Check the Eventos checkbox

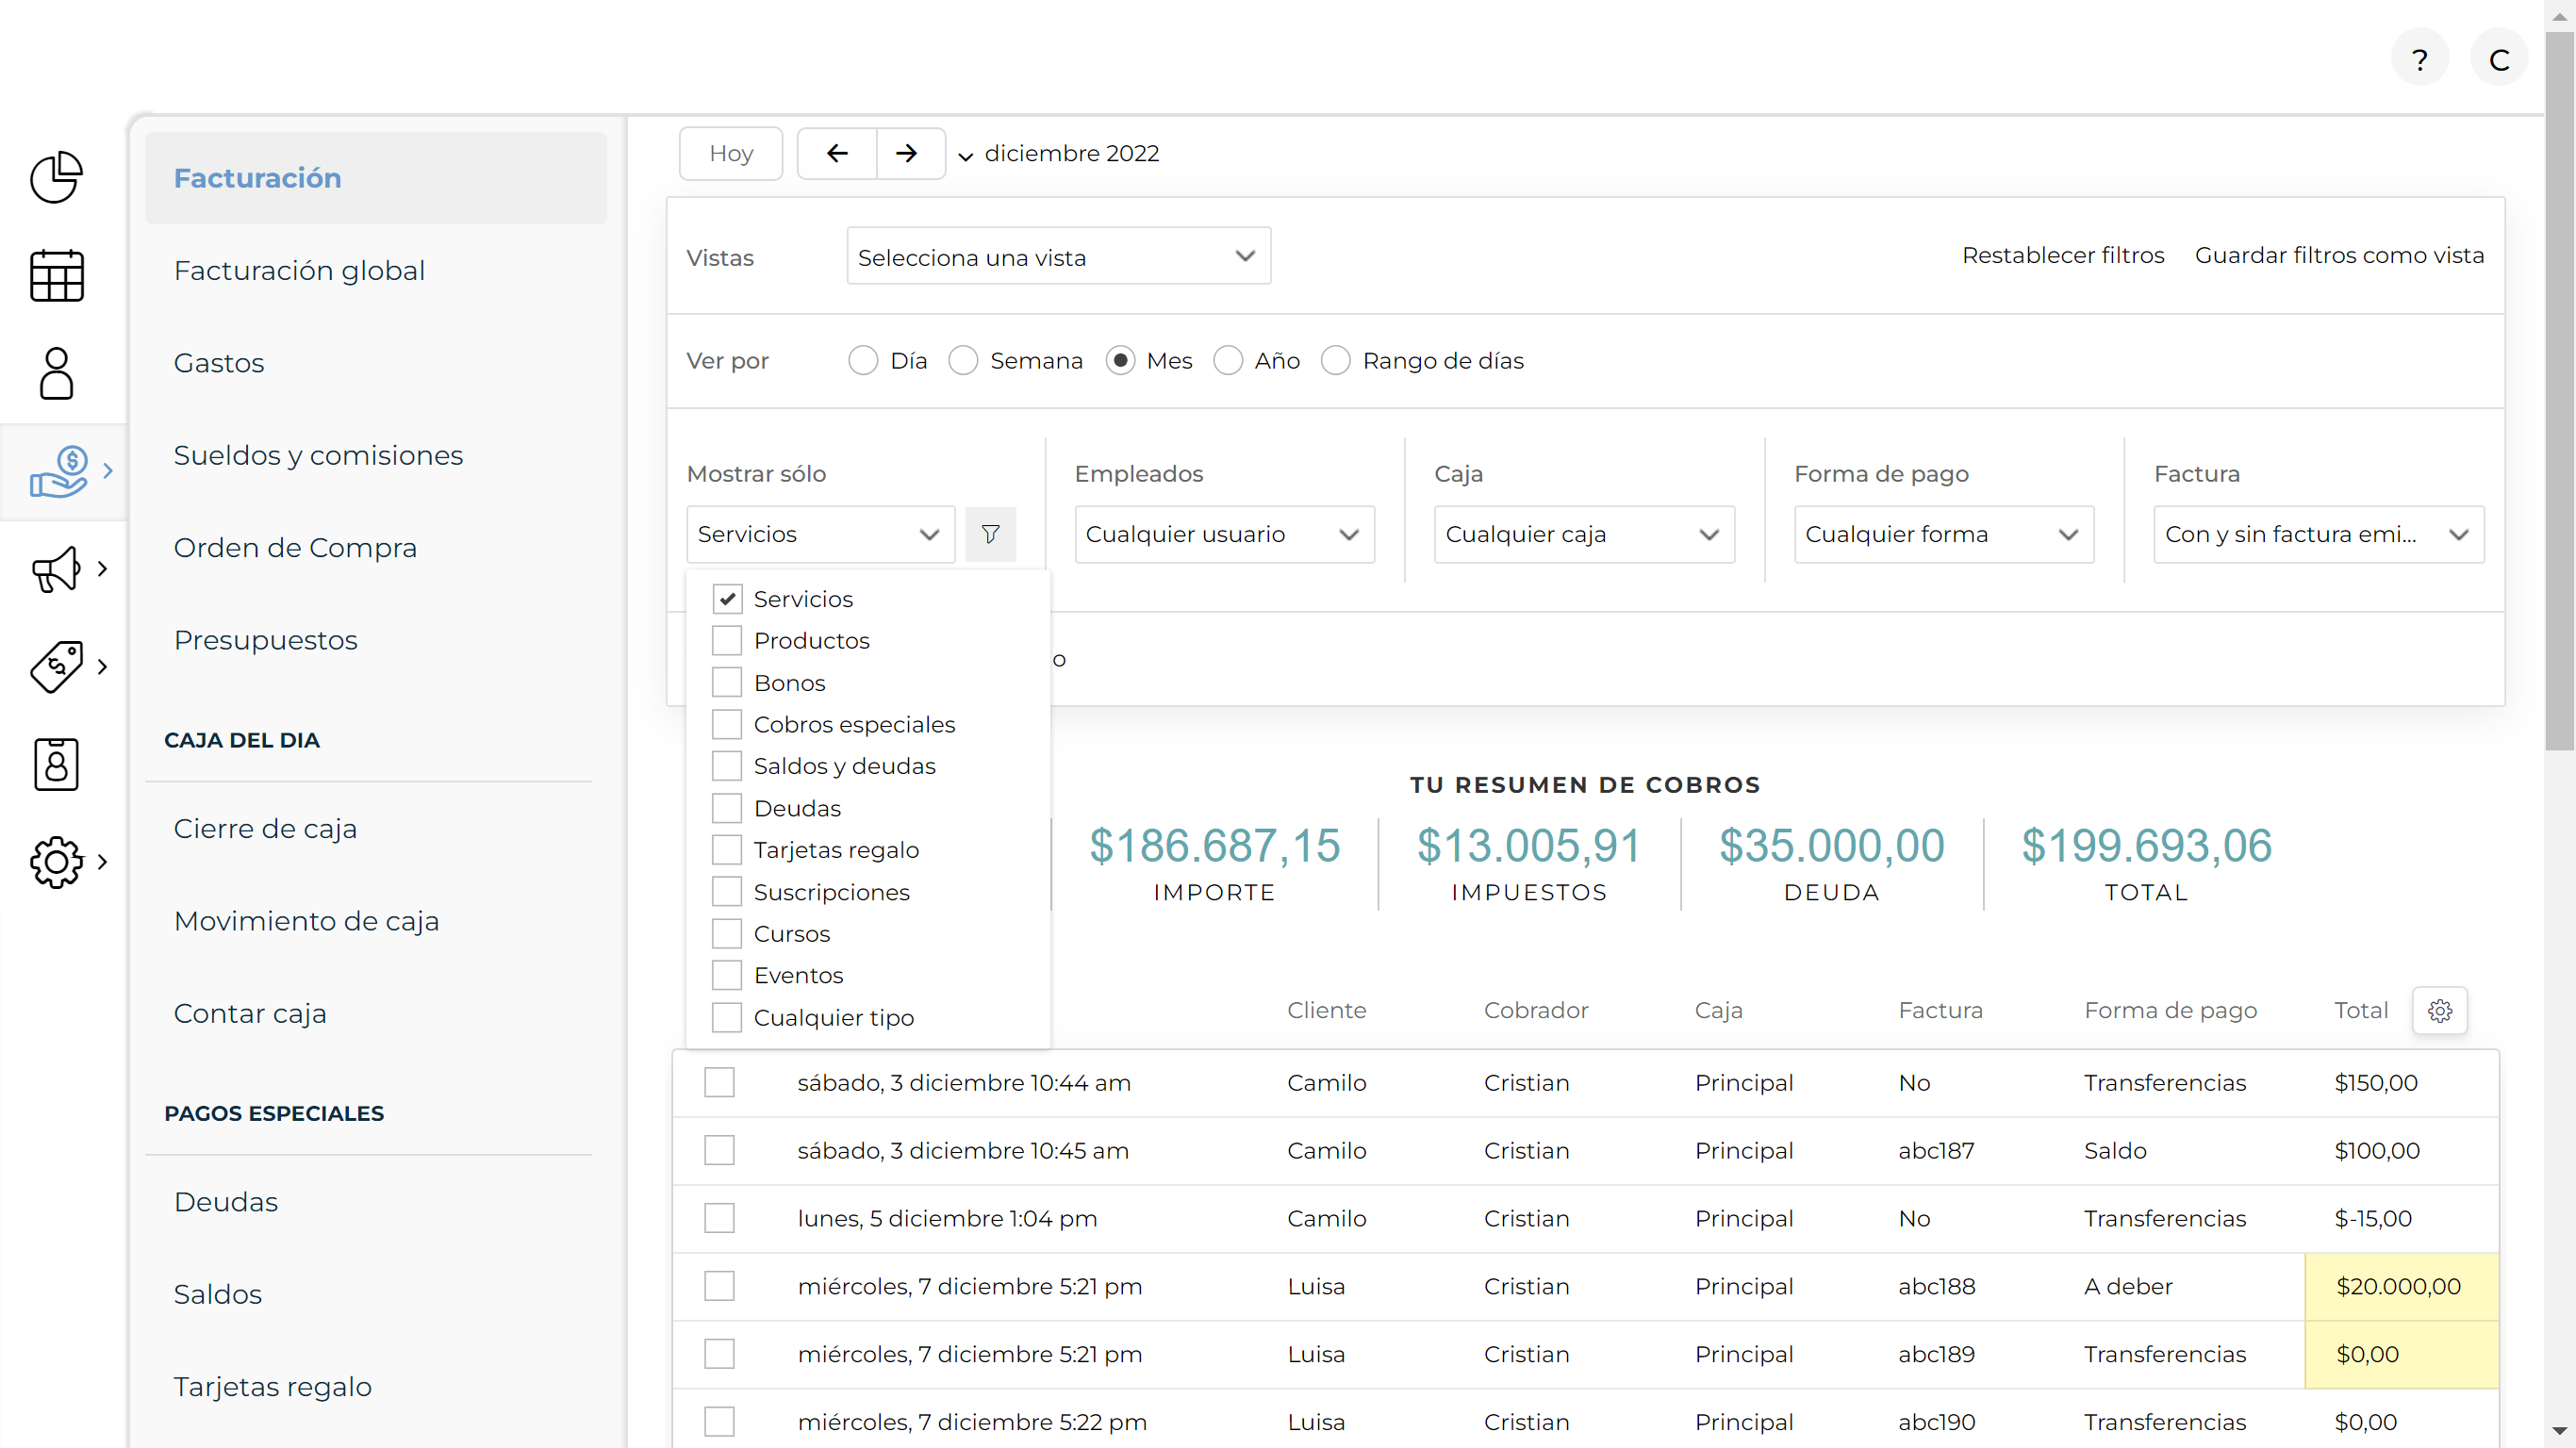tap(727, 975)
